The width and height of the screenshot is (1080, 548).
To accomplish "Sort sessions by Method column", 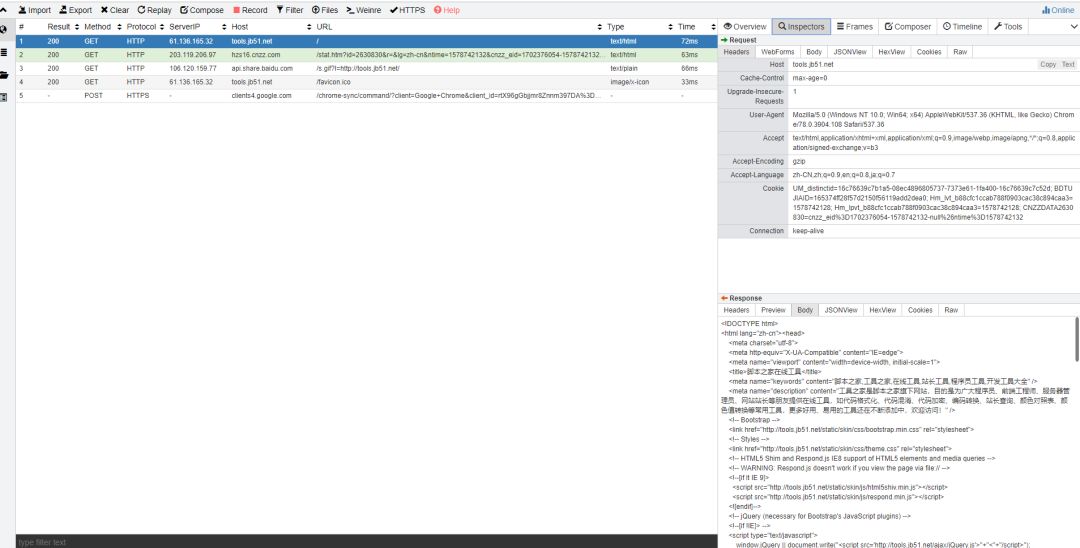I will [103, 27].
